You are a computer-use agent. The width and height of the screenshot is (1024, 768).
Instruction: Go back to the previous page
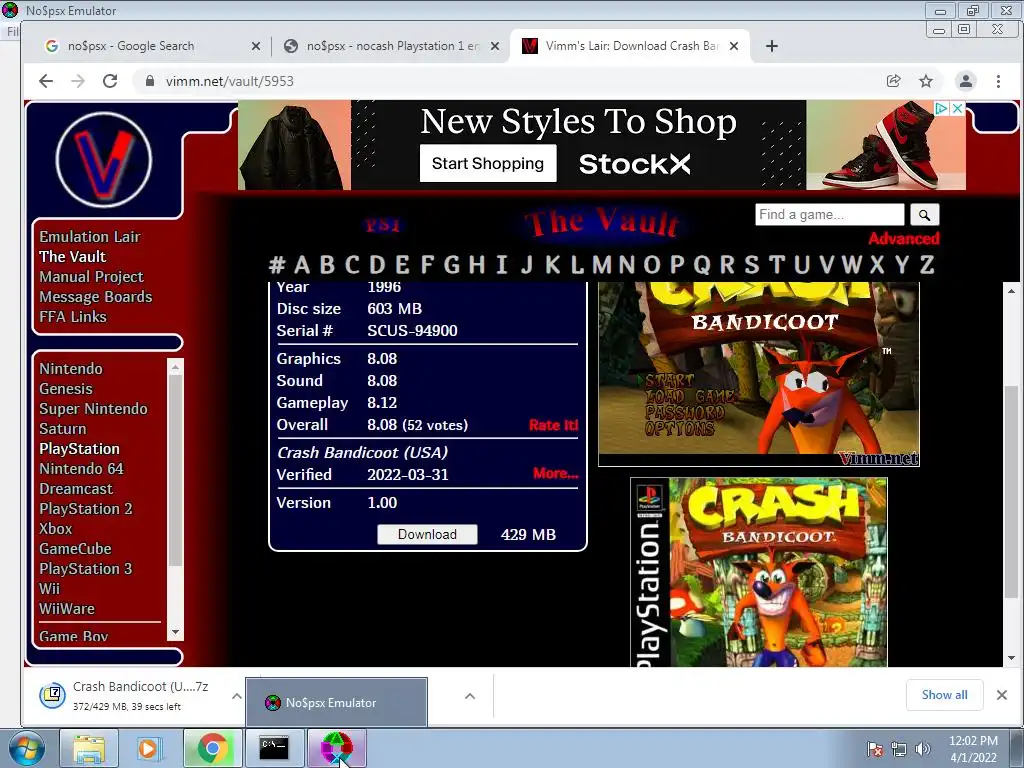46,81
